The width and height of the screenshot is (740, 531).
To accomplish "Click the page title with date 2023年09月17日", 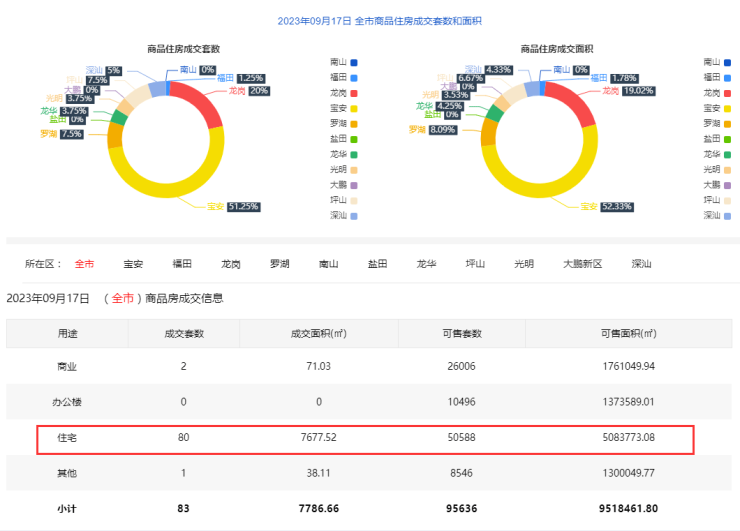I will (x=370, y=20).
